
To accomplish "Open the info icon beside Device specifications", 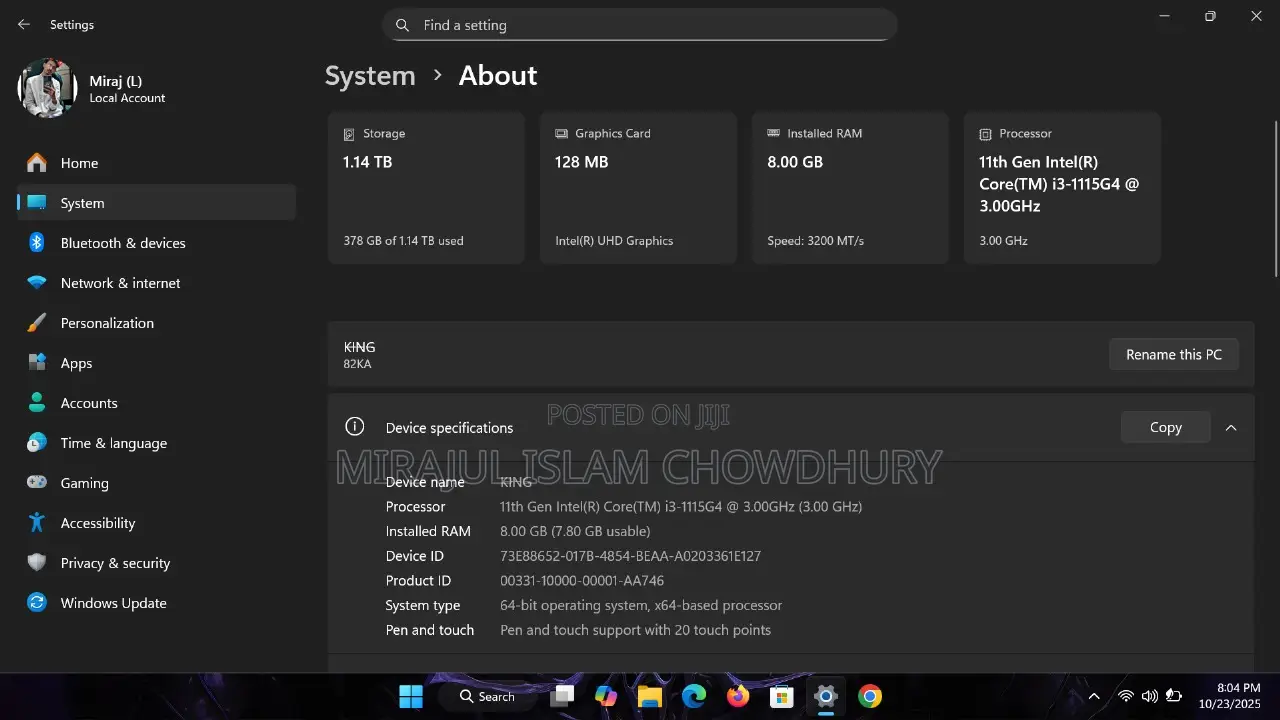I will [x=355, y=426].
